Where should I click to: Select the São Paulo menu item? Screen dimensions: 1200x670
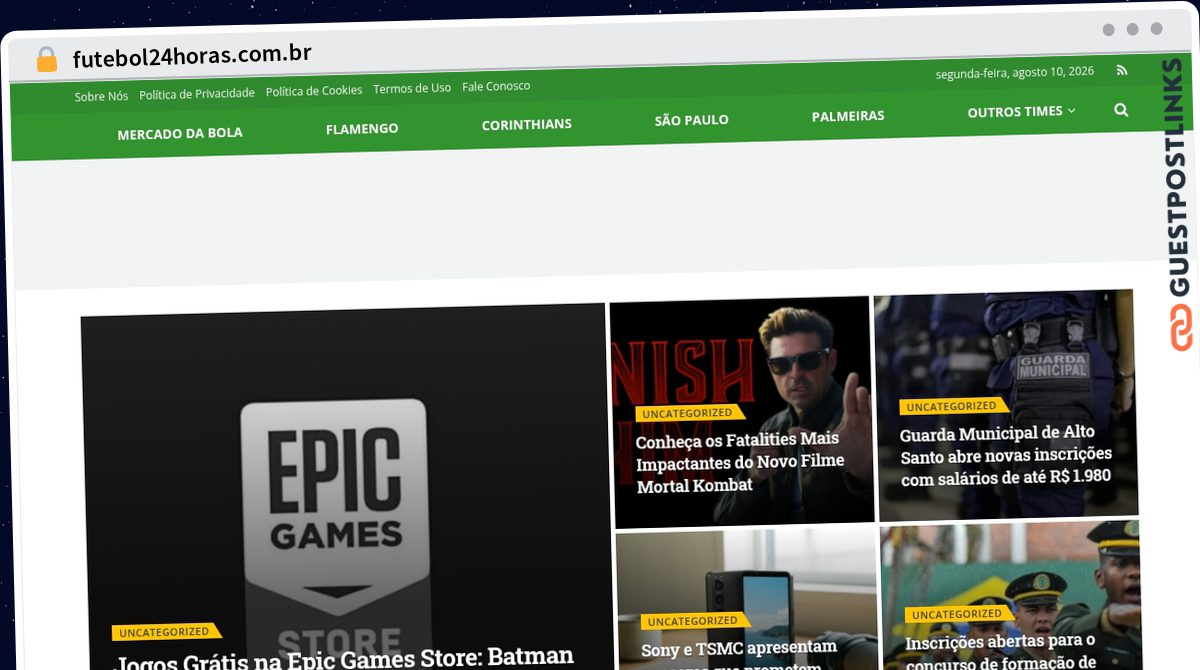[692, 120]
